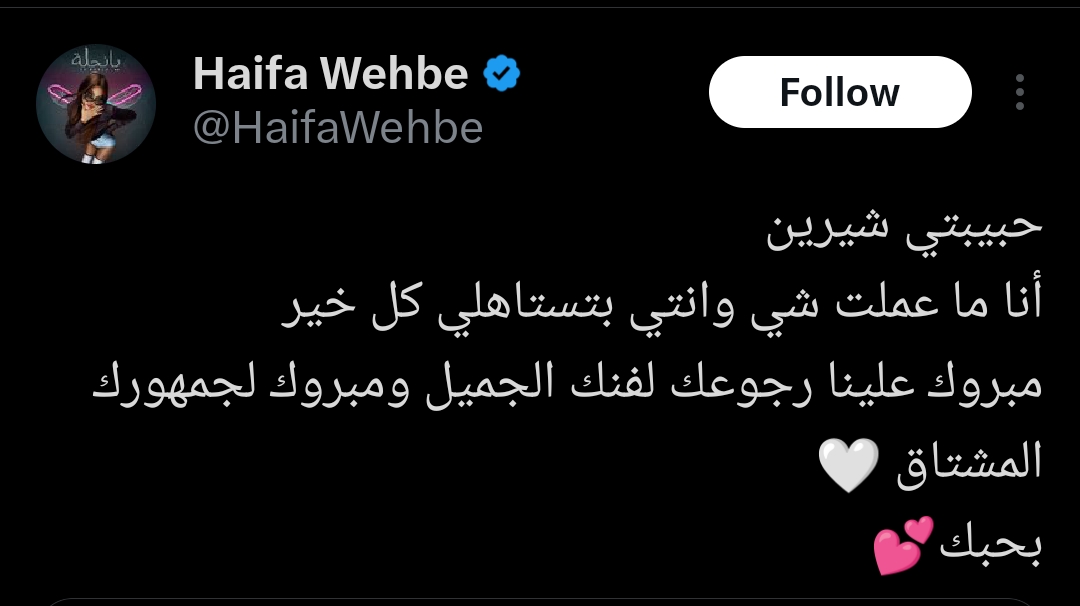
Task: Click the word شيرين in the tweet
Action: click(827, 230)
